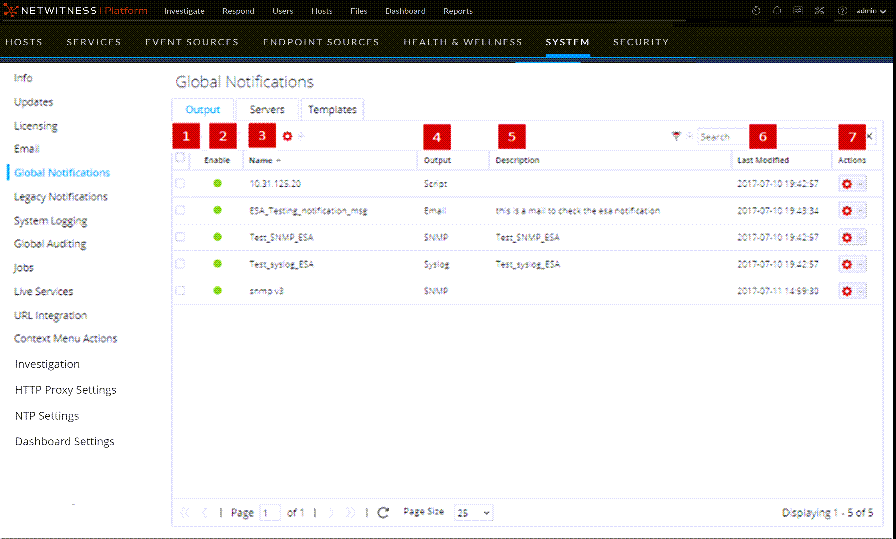Click the green enable dot for Test_SNMP_ESA
The height and width of the screenshot is (539, 896).
[x=217, y=237]
